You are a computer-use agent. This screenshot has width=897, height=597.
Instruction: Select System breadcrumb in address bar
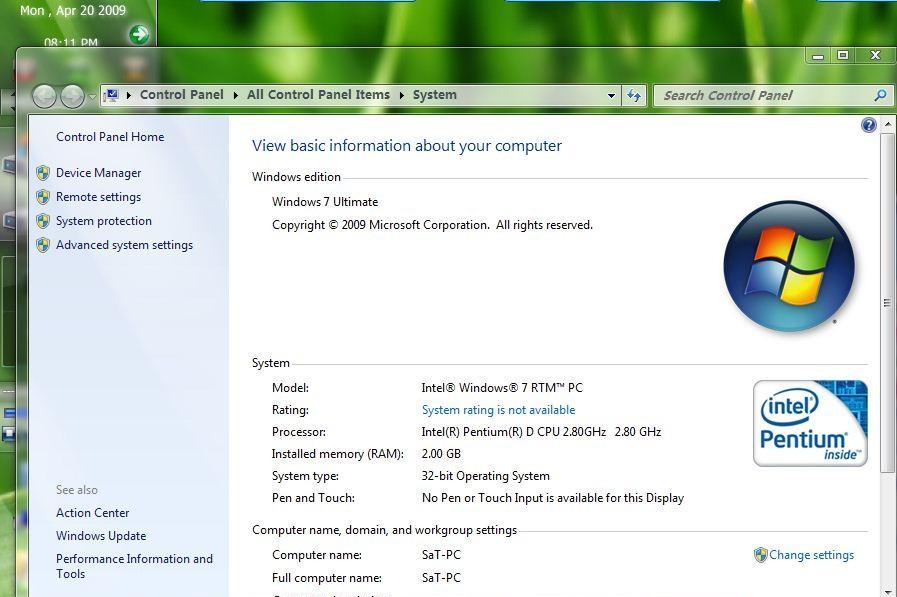tap(435, 95)
